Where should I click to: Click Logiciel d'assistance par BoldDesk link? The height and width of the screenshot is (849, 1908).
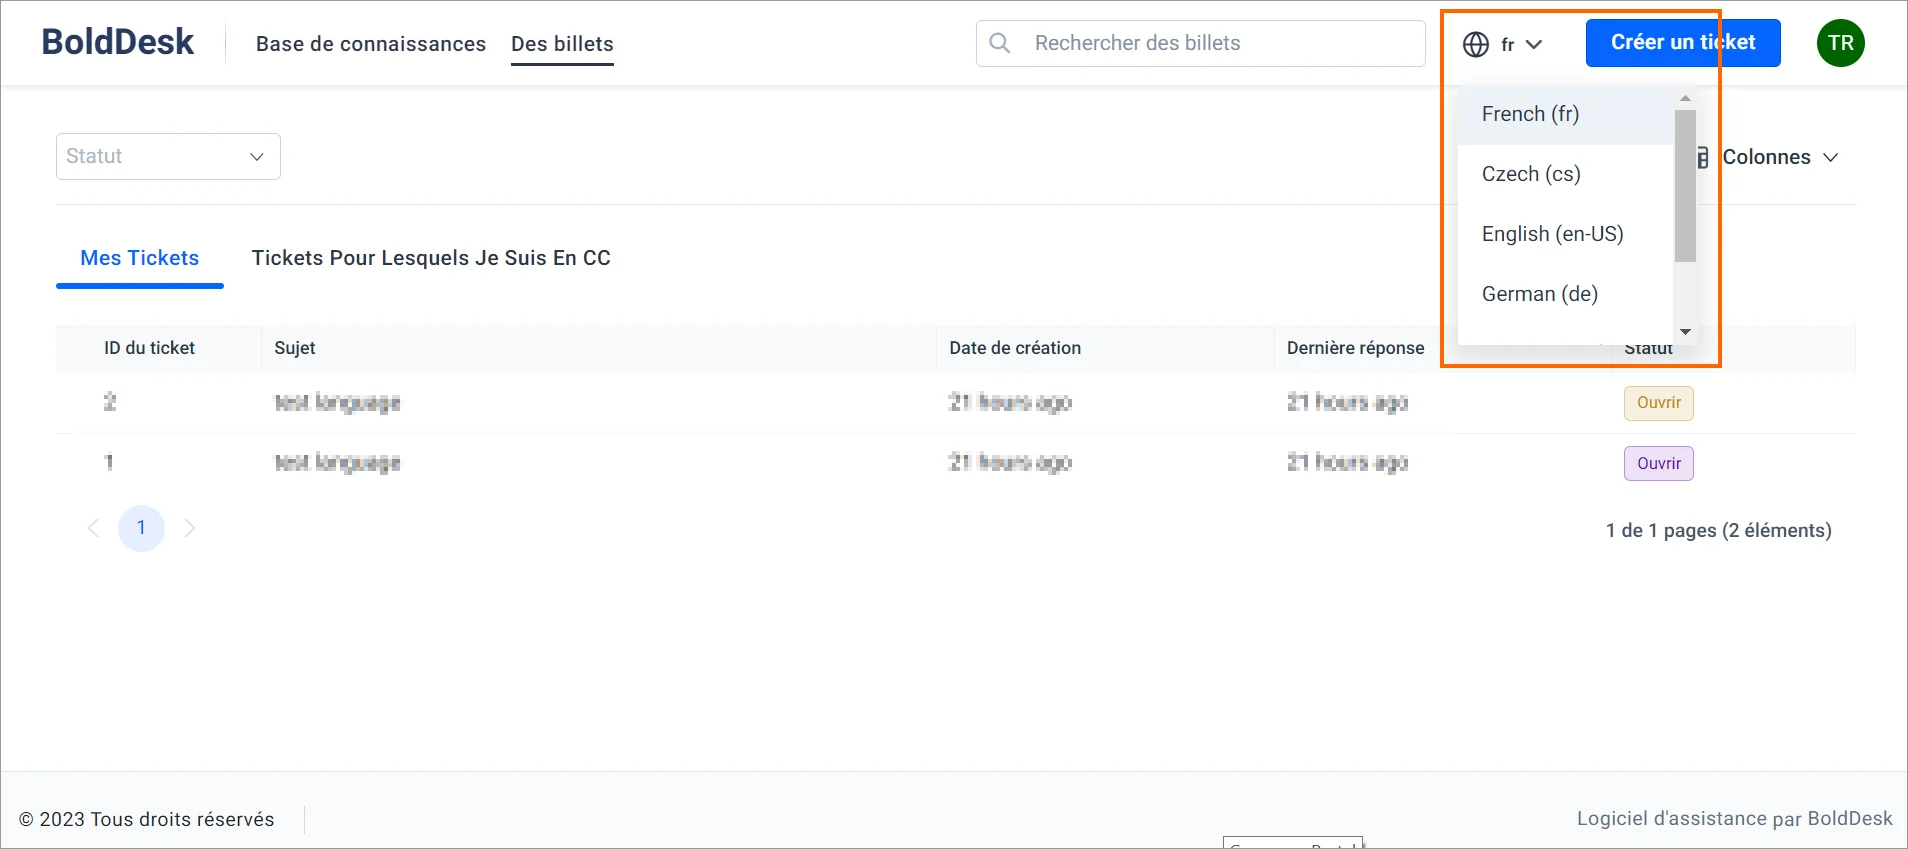tap(1734, 819)
